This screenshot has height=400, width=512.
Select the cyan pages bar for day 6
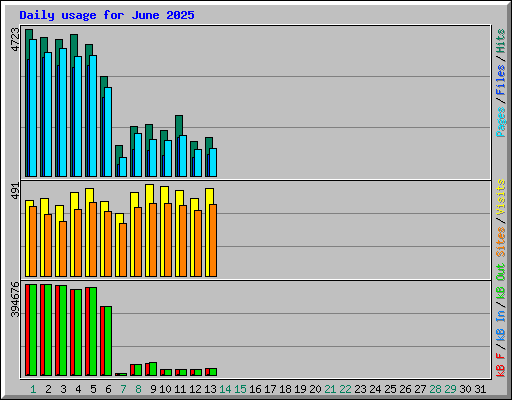coord(108,132)
